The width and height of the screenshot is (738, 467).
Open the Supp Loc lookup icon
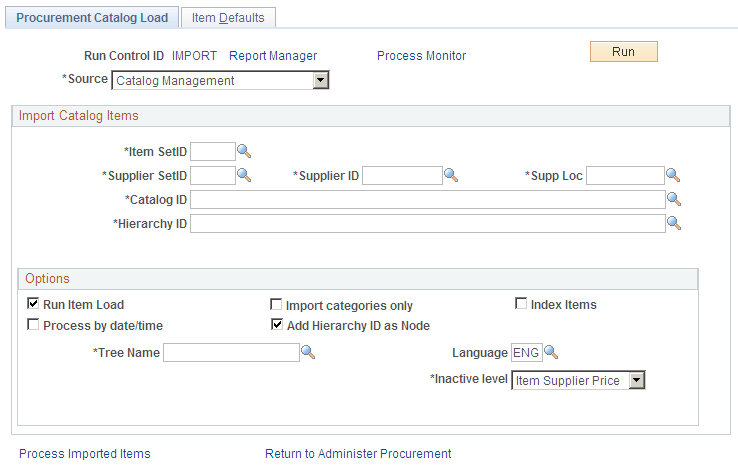(x=673, y=175)
